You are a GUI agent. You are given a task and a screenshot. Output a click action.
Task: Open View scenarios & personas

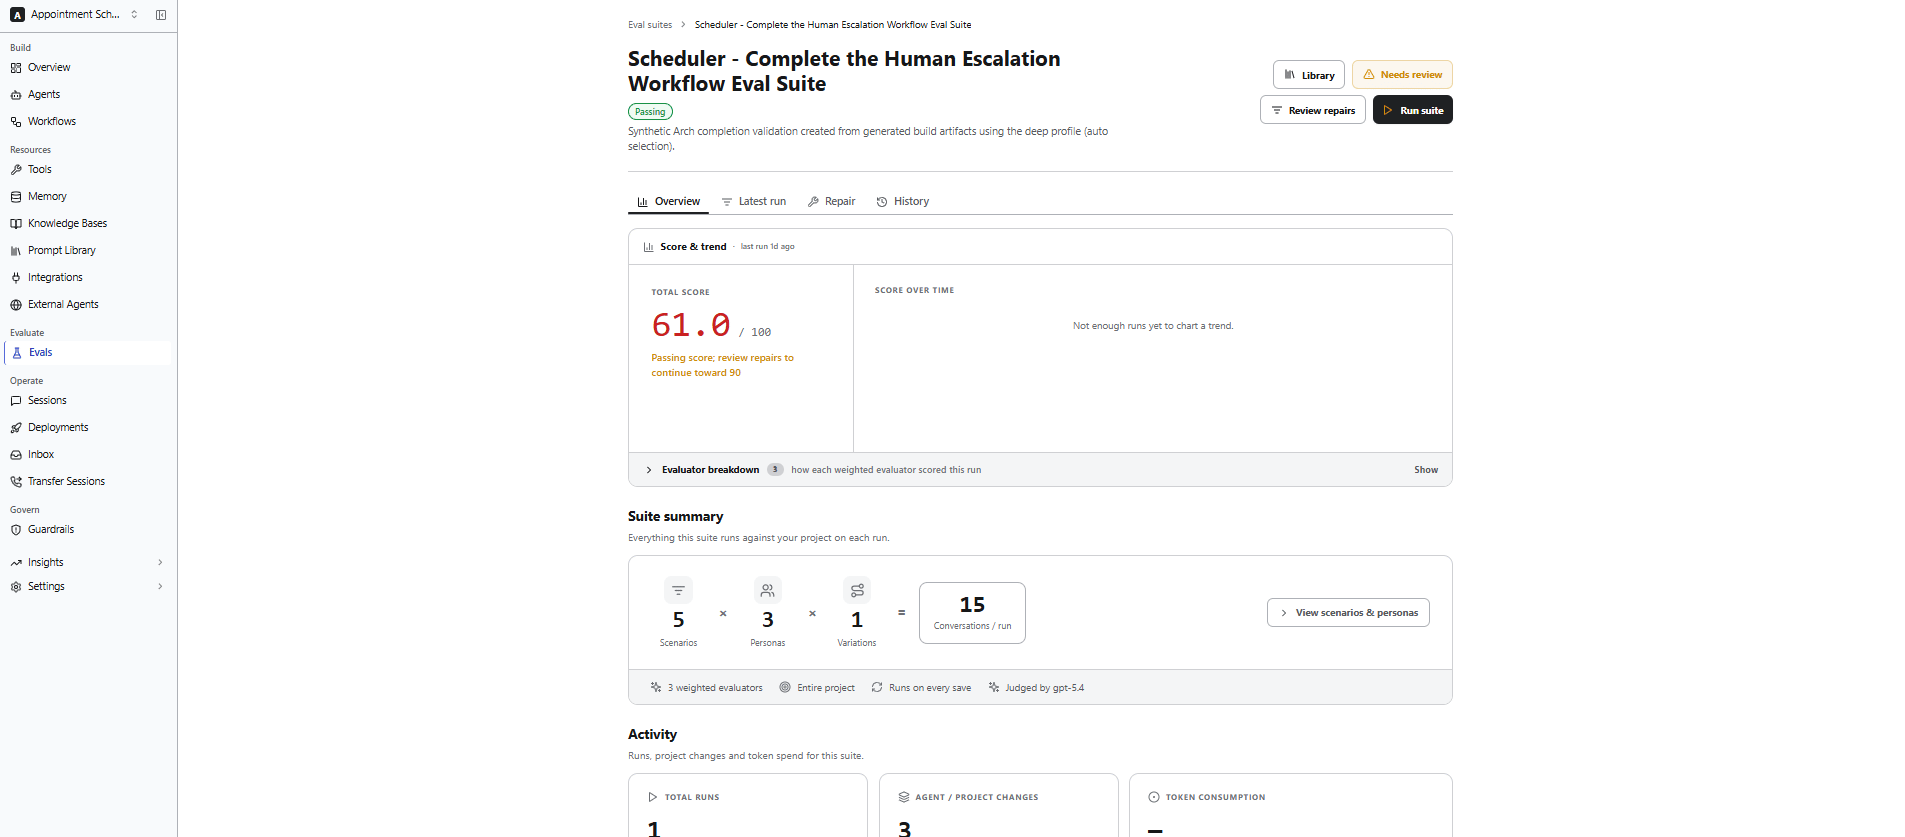pos(1348,613)
